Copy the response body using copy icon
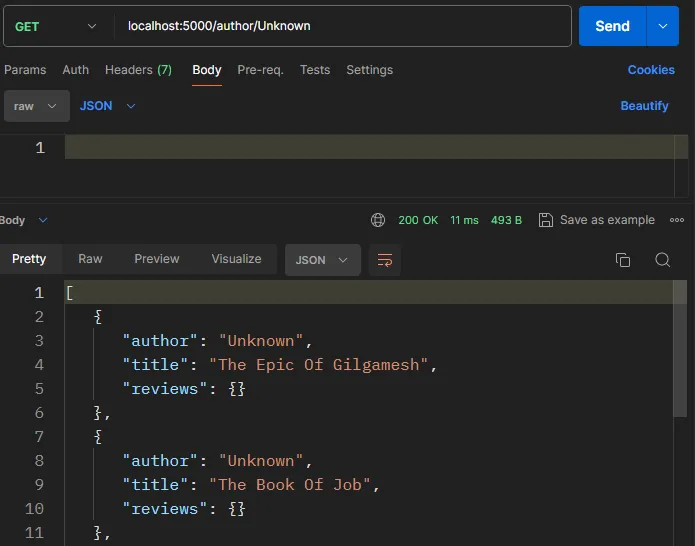 pyautogui.click(x=623, y=260)
